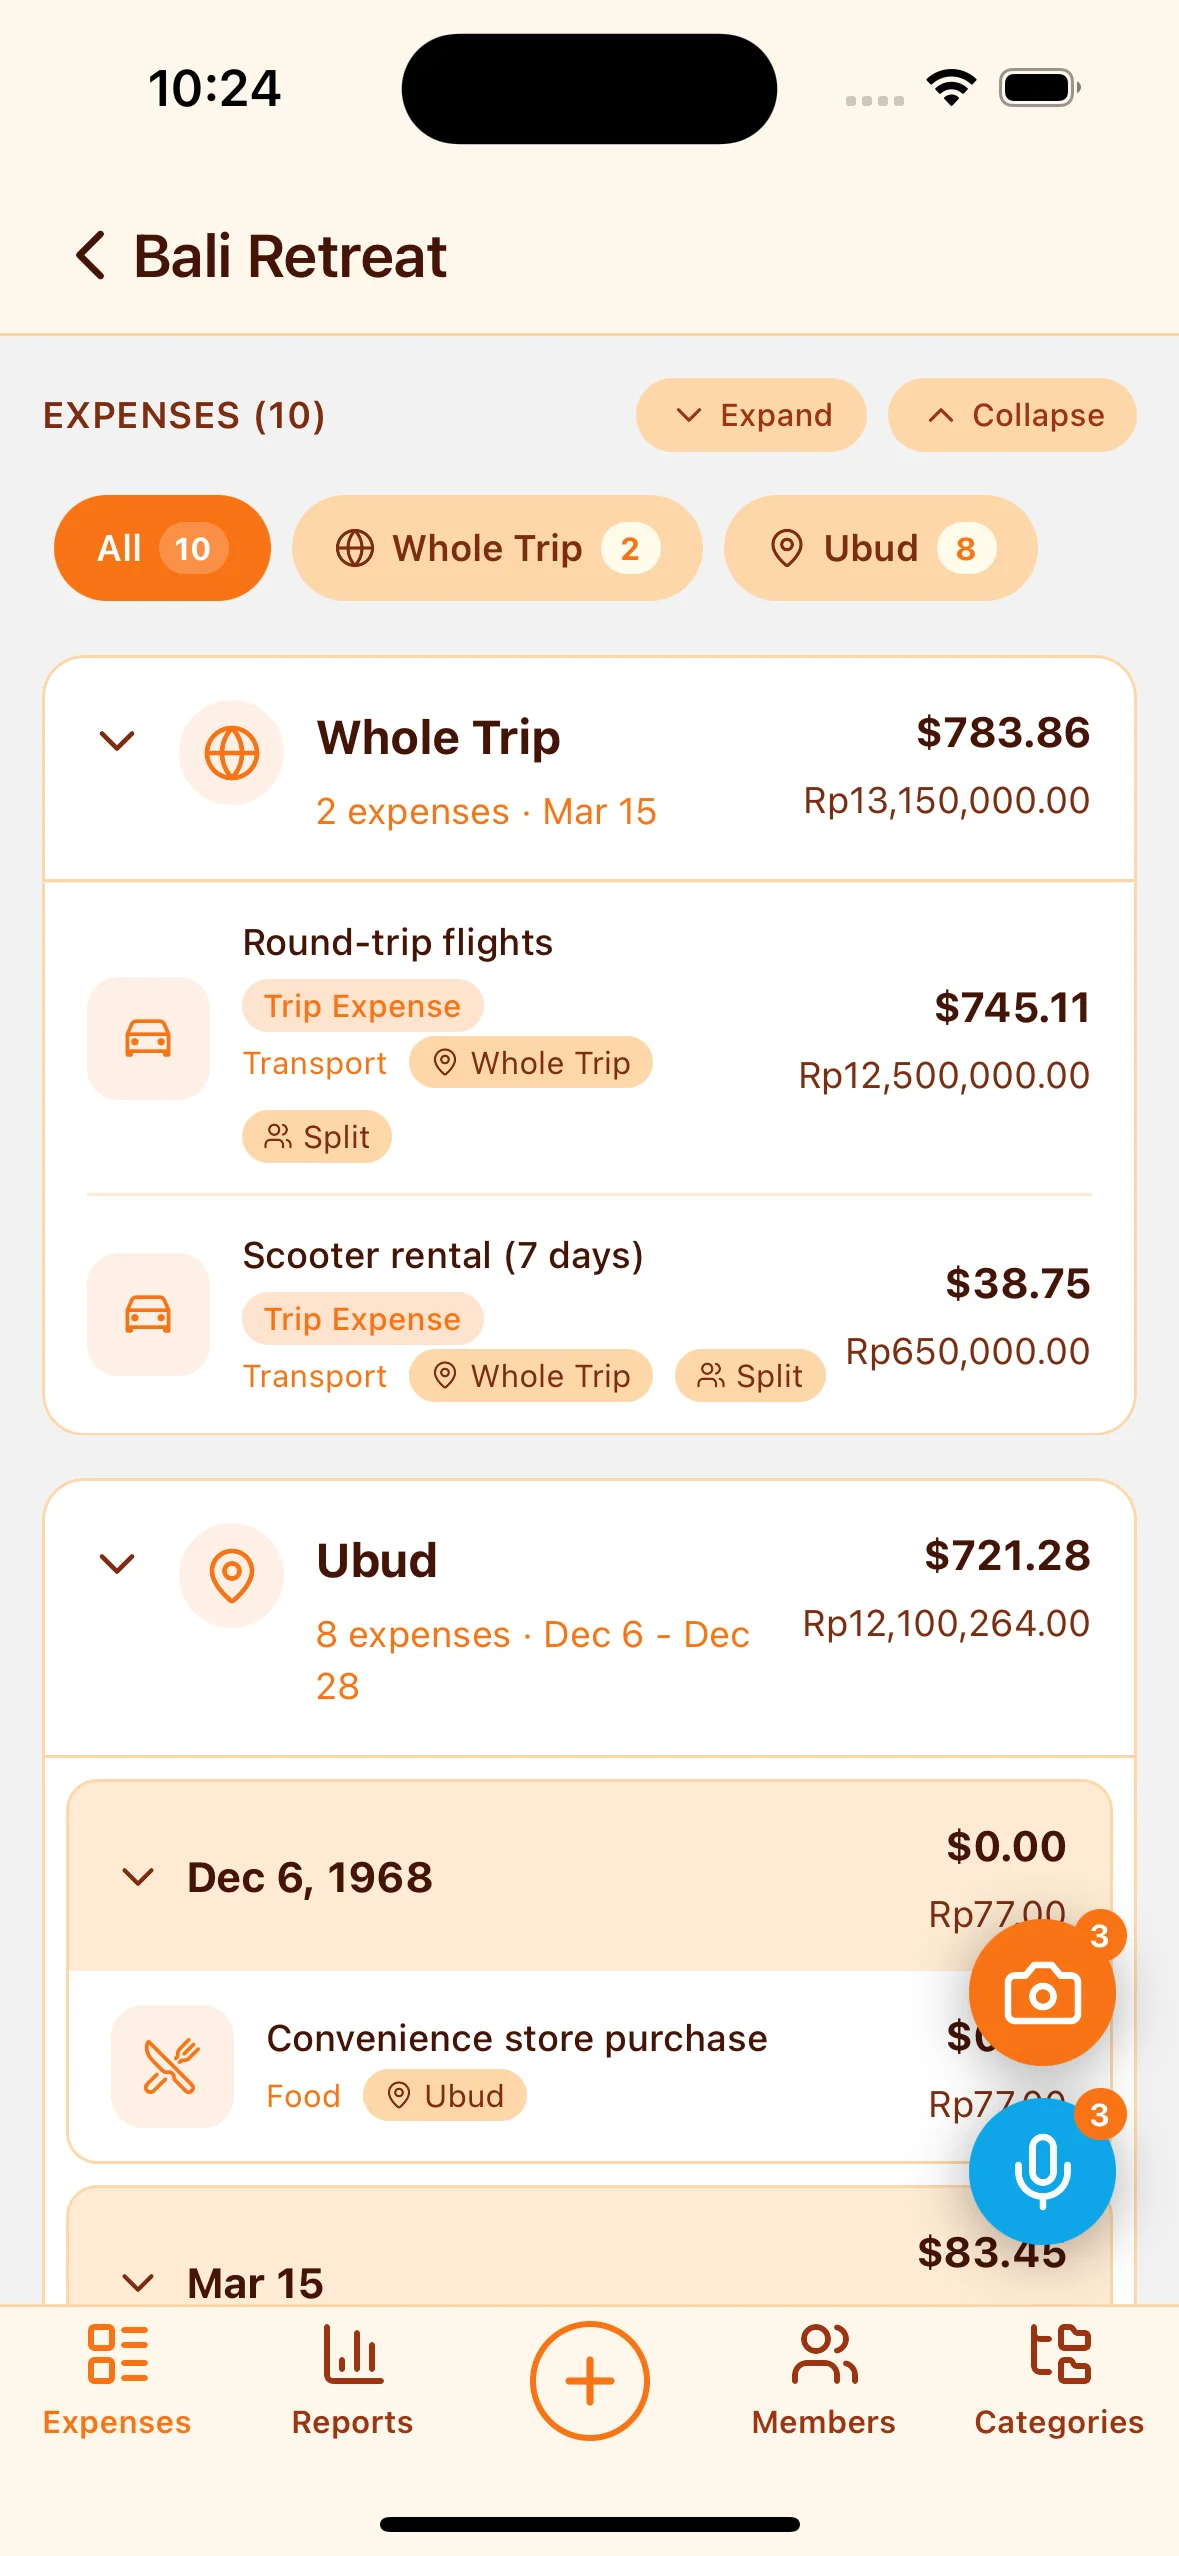
Task: Open the Scooter rental (7 days) expense
Action: [443, 1256]
